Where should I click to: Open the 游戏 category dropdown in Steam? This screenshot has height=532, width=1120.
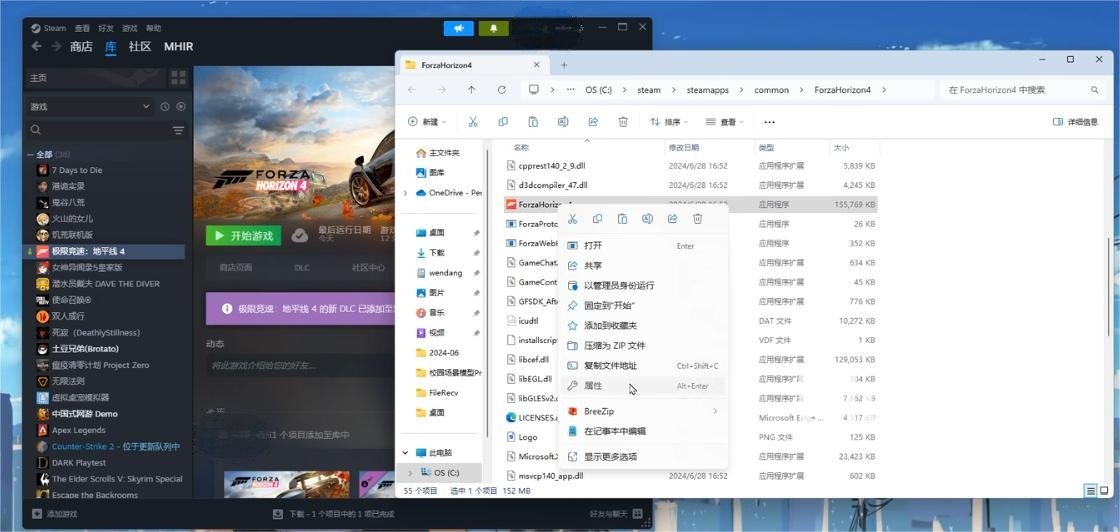point(90,106)
